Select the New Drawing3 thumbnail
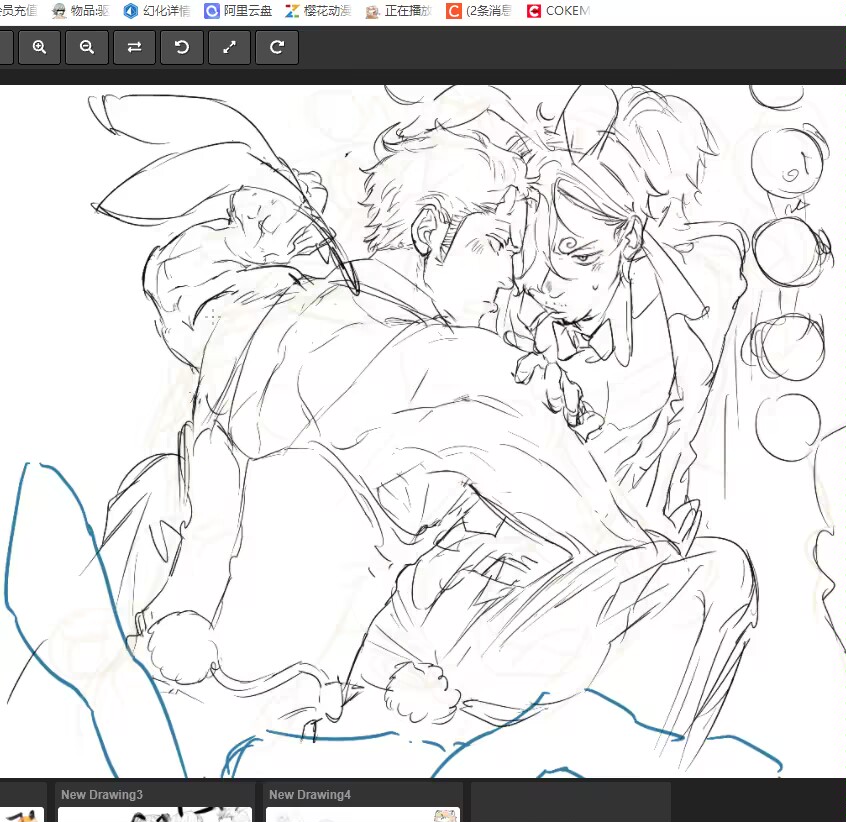846x822 pixels. pos(154,802)
